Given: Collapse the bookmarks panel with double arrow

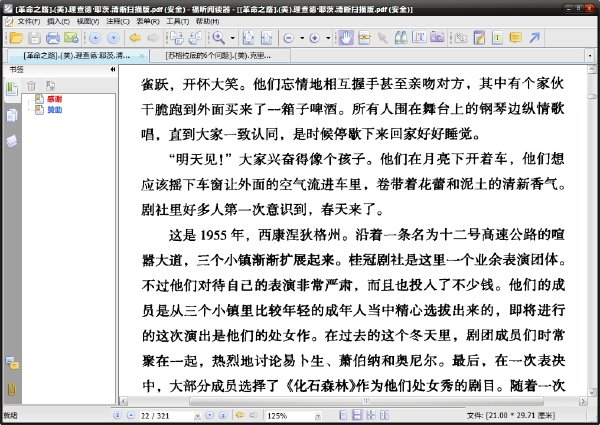Looking at the screenshot, I should 112,69.
